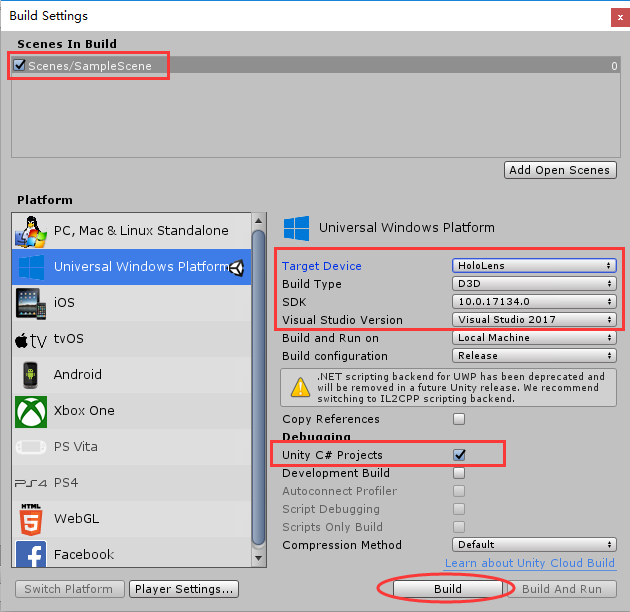Screen dimensions: 630x612
Task: Select the Facebook platform row
Action: [x=131, y=553]
